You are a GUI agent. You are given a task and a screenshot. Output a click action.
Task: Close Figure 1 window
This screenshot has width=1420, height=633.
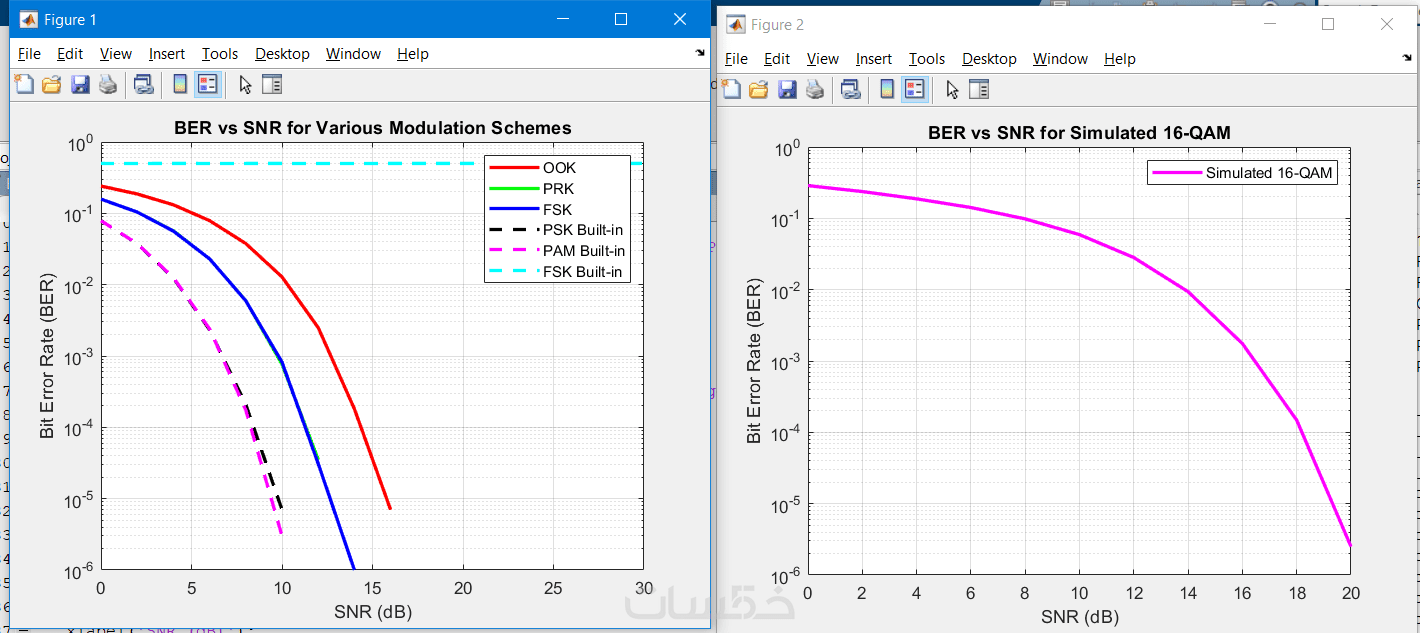tap(680, 19)
